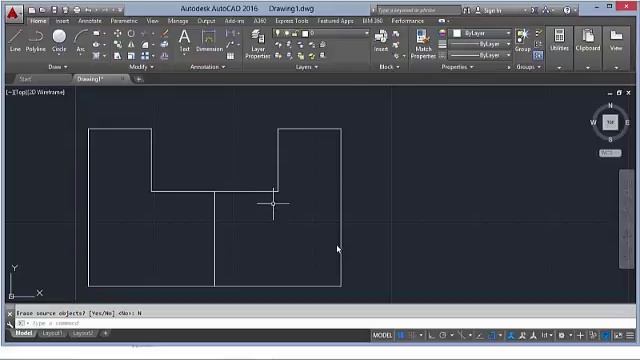Click the Group tool
Screen dimensions: 640x360
[x=522, y=40]
